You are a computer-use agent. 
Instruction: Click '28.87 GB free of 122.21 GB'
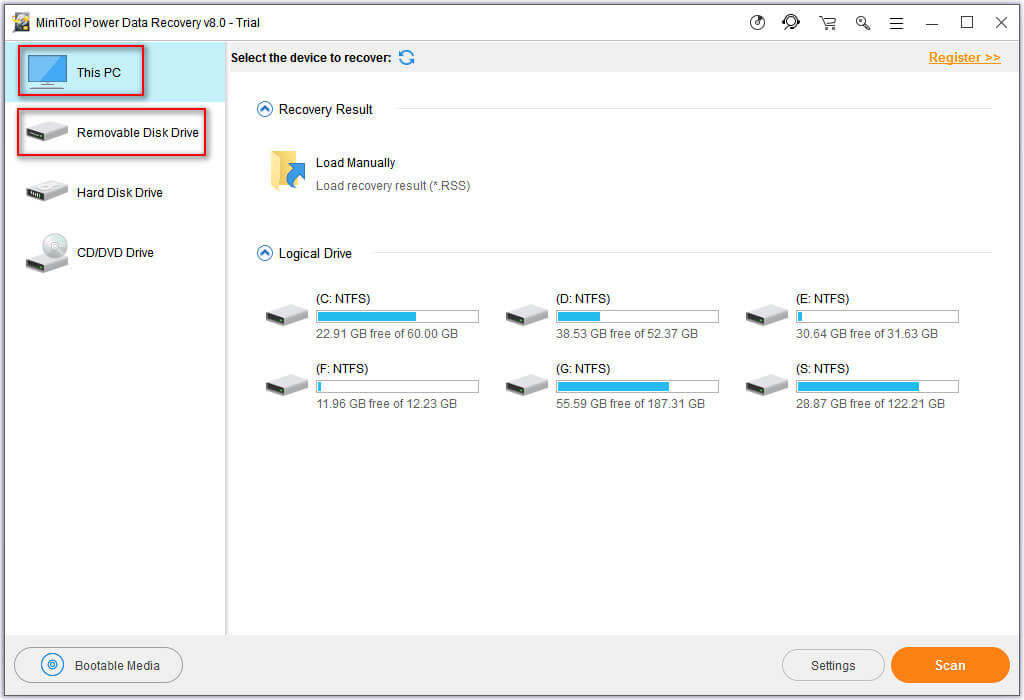(x=870, y=404)
